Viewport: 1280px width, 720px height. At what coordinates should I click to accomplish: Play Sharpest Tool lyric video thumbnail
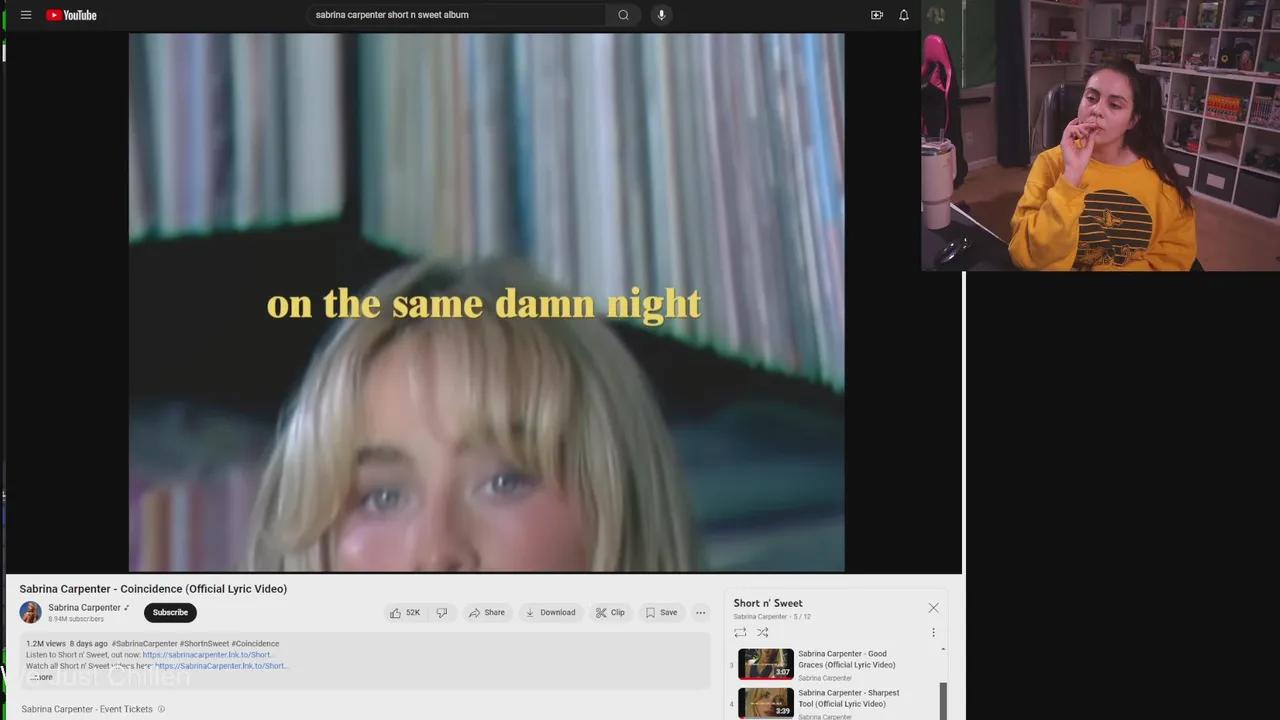coord(766,703)
